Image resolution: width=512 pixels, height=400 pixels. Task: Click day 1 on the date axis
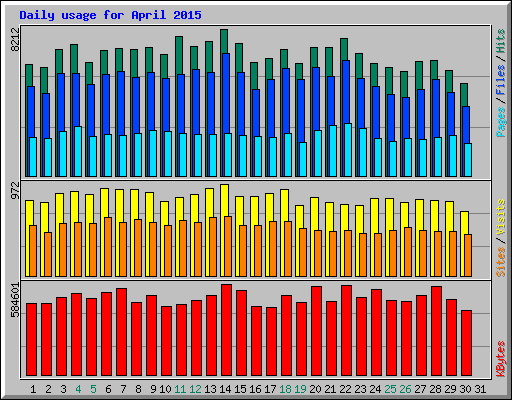pos(33,389)
